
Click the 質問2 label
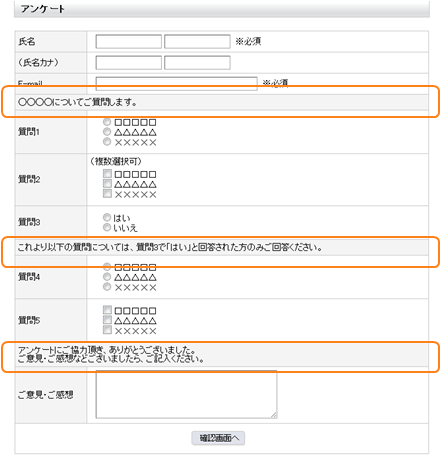click(29, 179)
